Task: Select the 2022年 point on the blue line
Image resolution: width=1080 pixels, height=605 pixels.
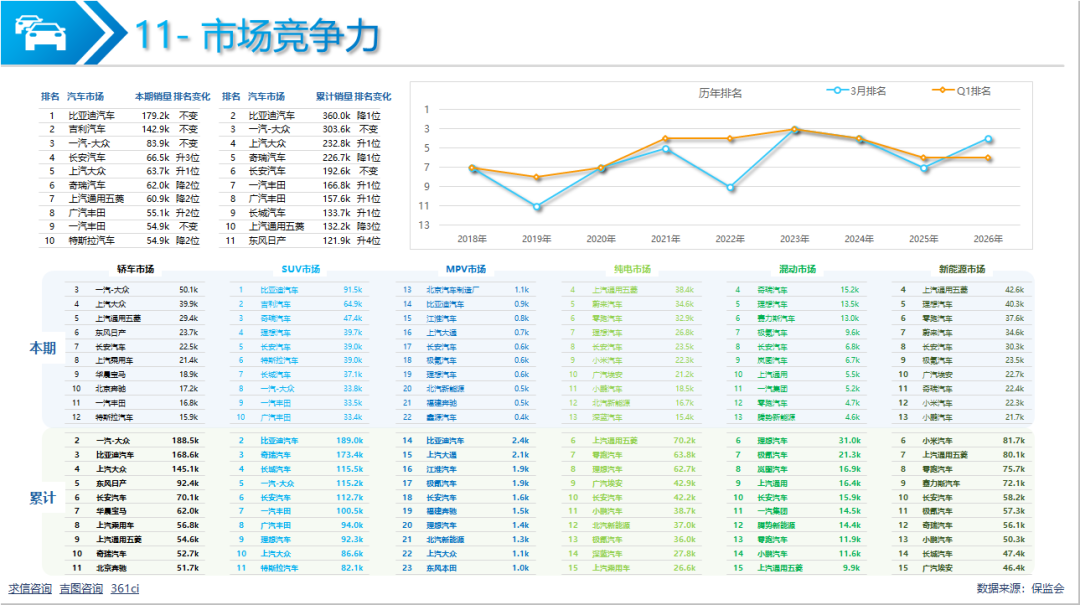Action: coord(730,187)
